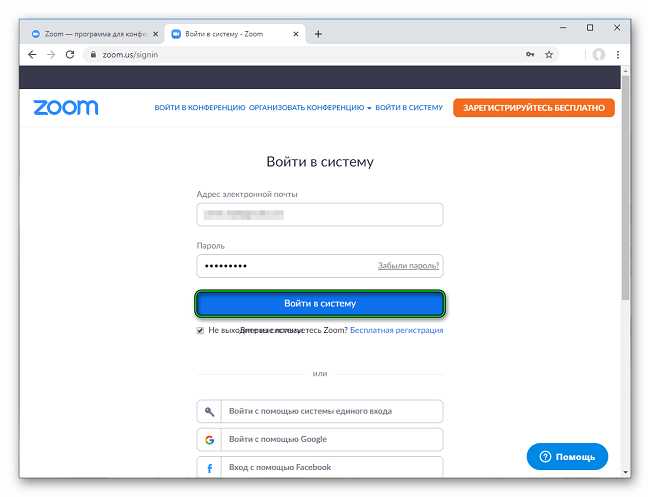Viewport: 650px width, 497px height.
Task: Reload the page with the refresh icon
Action: pyautogui.click(x=70, y=55)
